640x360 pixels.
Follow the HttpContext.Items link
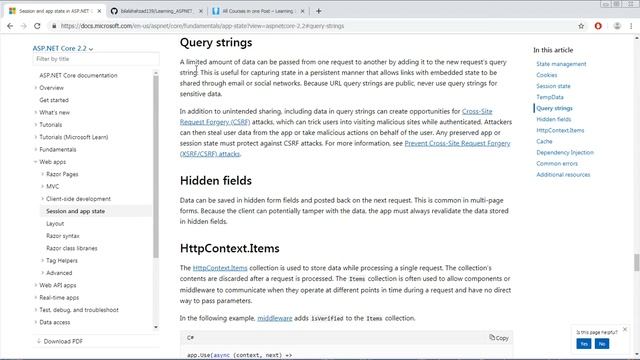[x=220, y=268]
